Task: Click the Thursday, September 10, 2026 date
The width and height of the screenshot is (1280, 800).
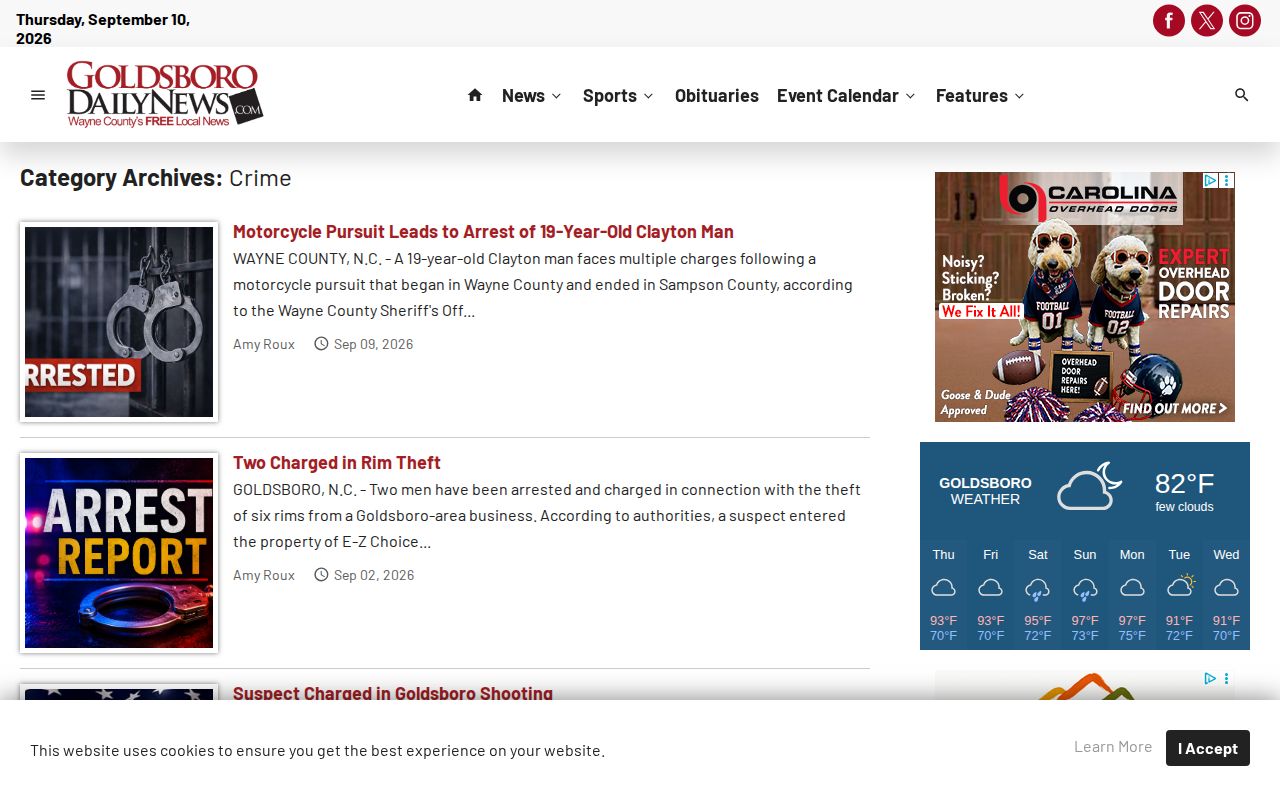Action: [103, 29]
